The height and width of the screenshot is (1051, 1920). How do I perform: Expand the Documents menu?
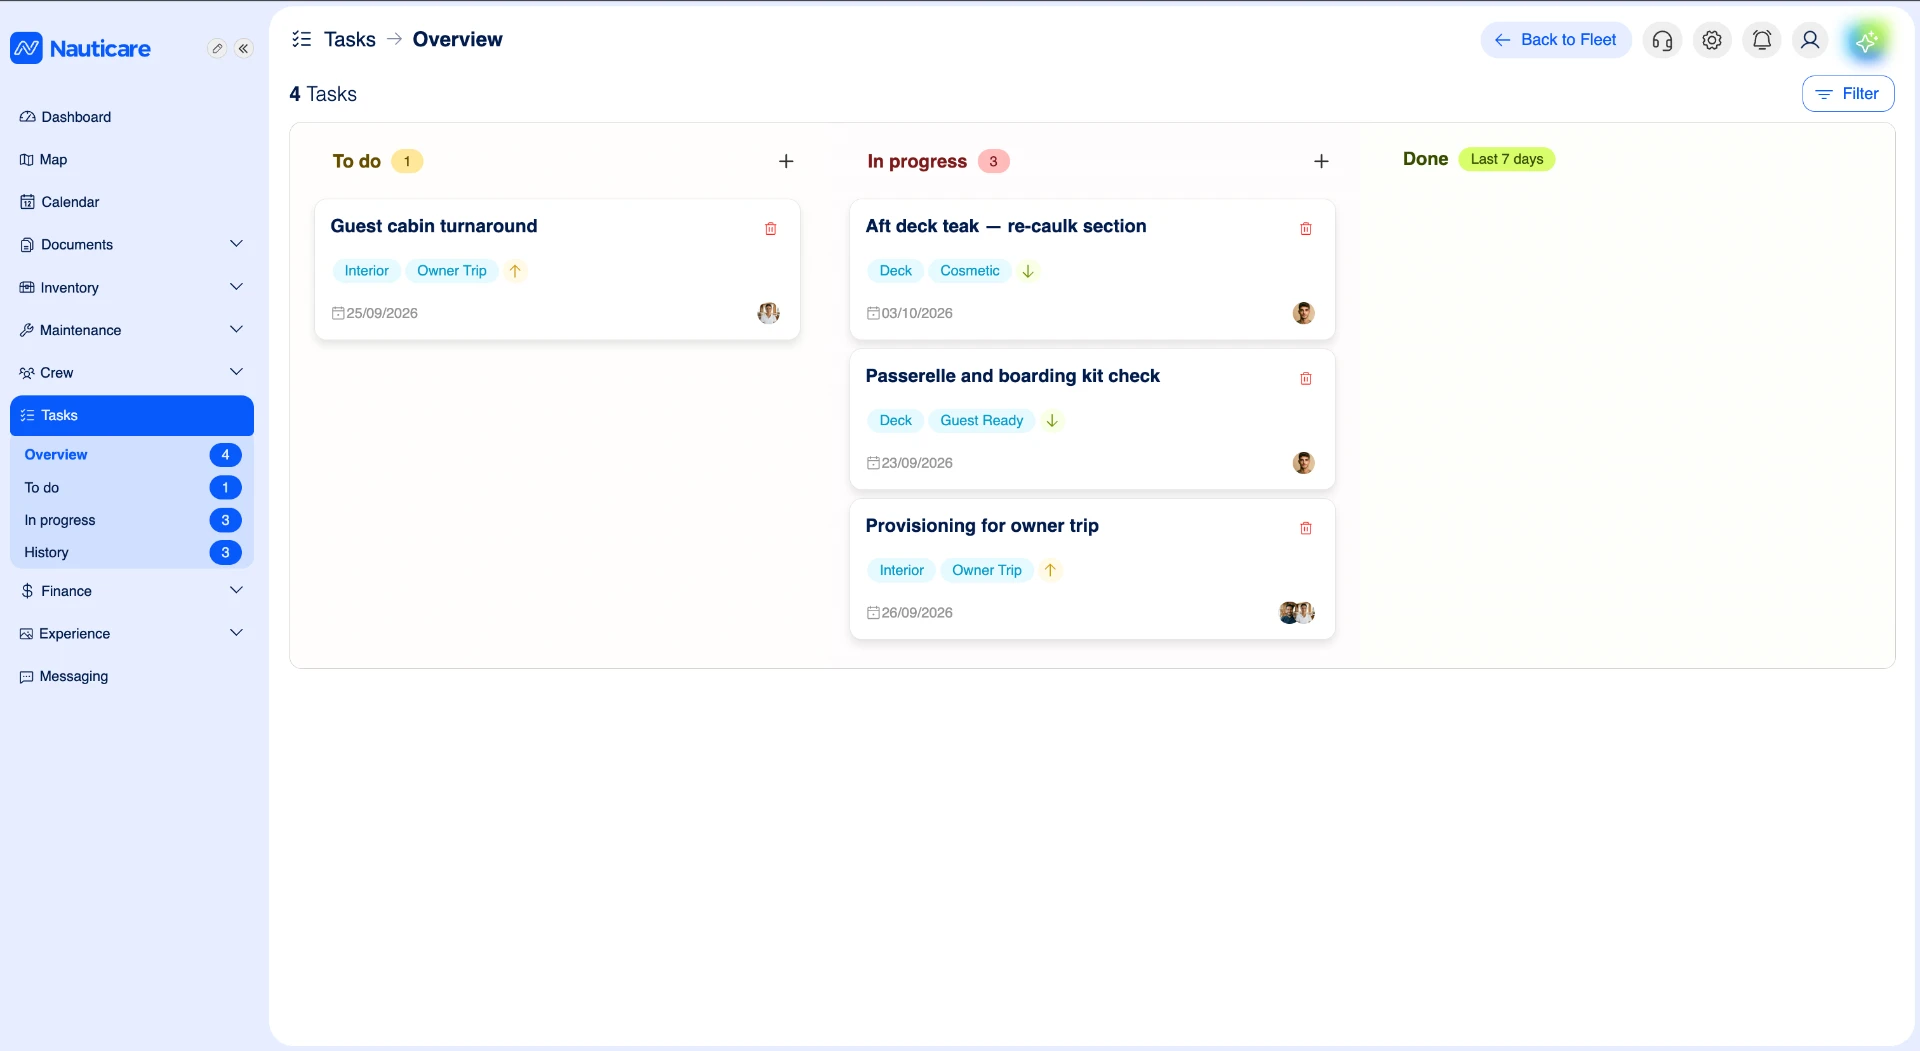click(x=131, y=245)
